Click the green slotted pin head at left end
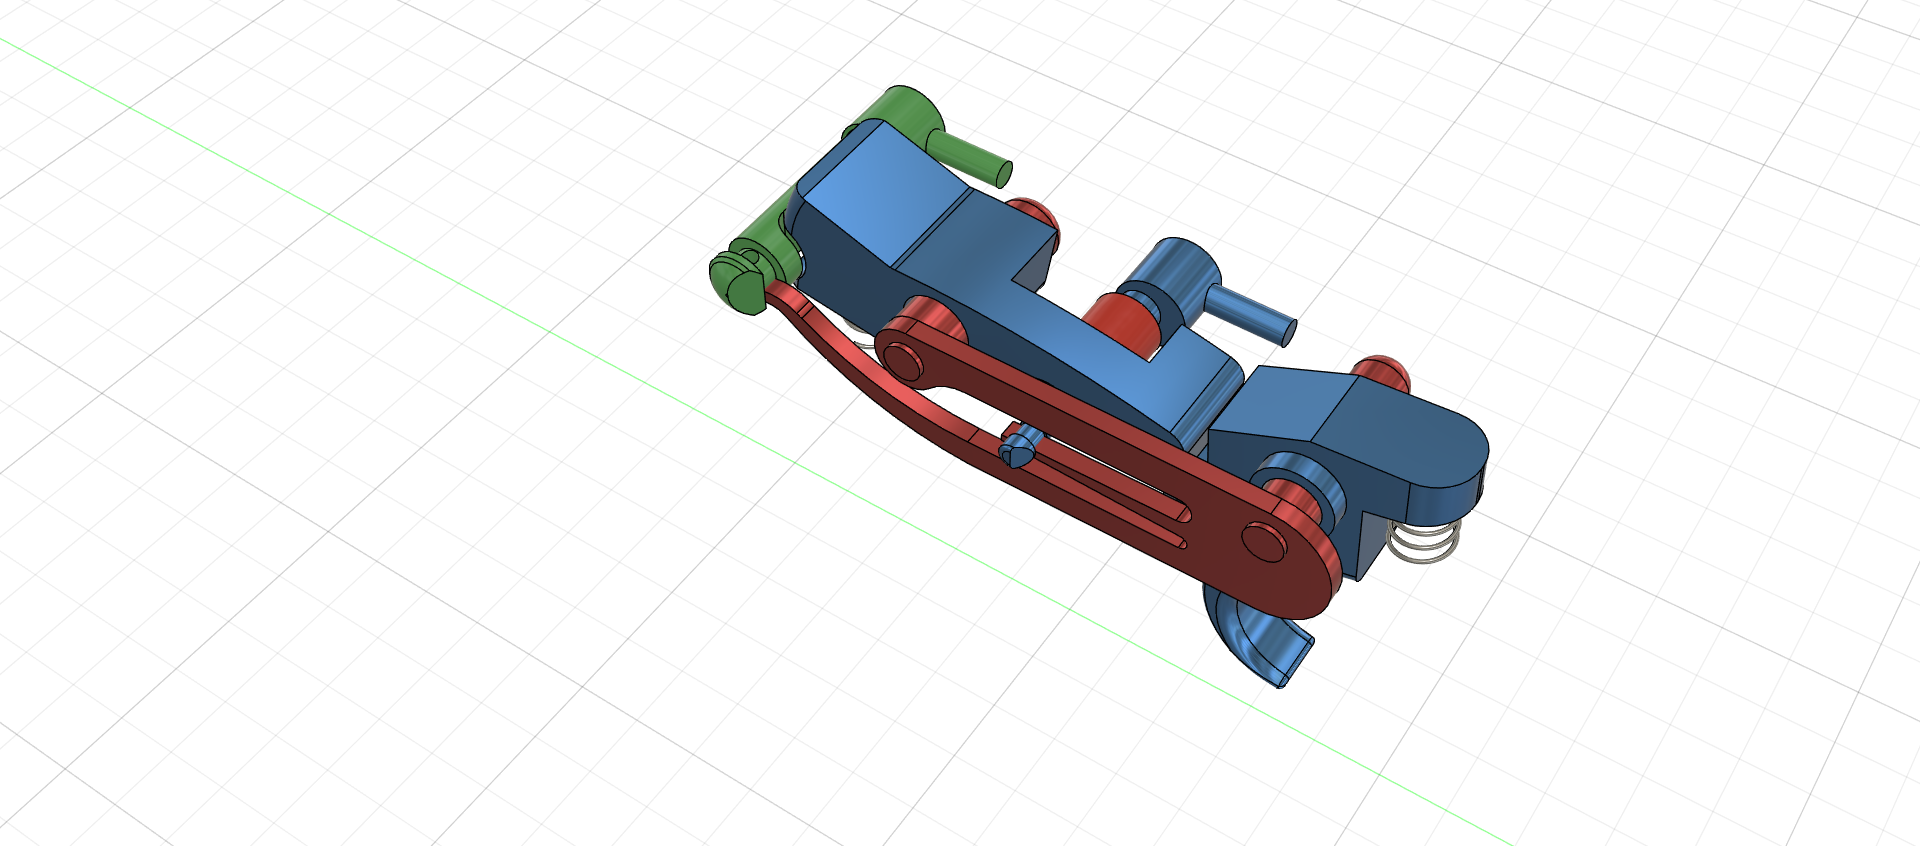Screen dimensions: 1920x846 (x=737, y=282)
